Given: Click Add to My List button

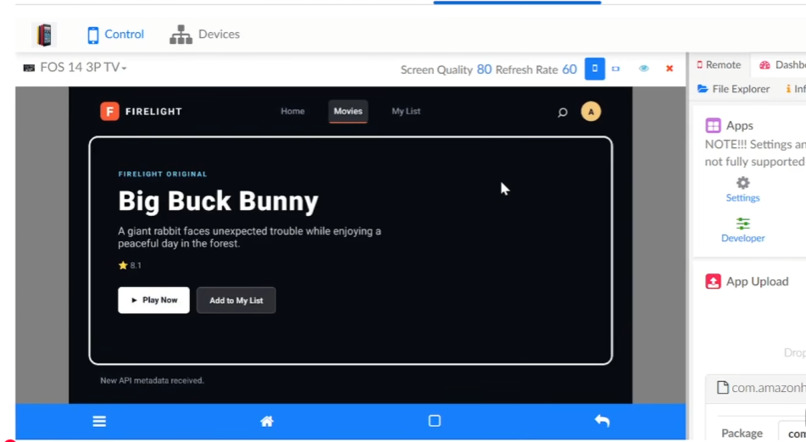Looking at the screenshot, I should point(236,300).
